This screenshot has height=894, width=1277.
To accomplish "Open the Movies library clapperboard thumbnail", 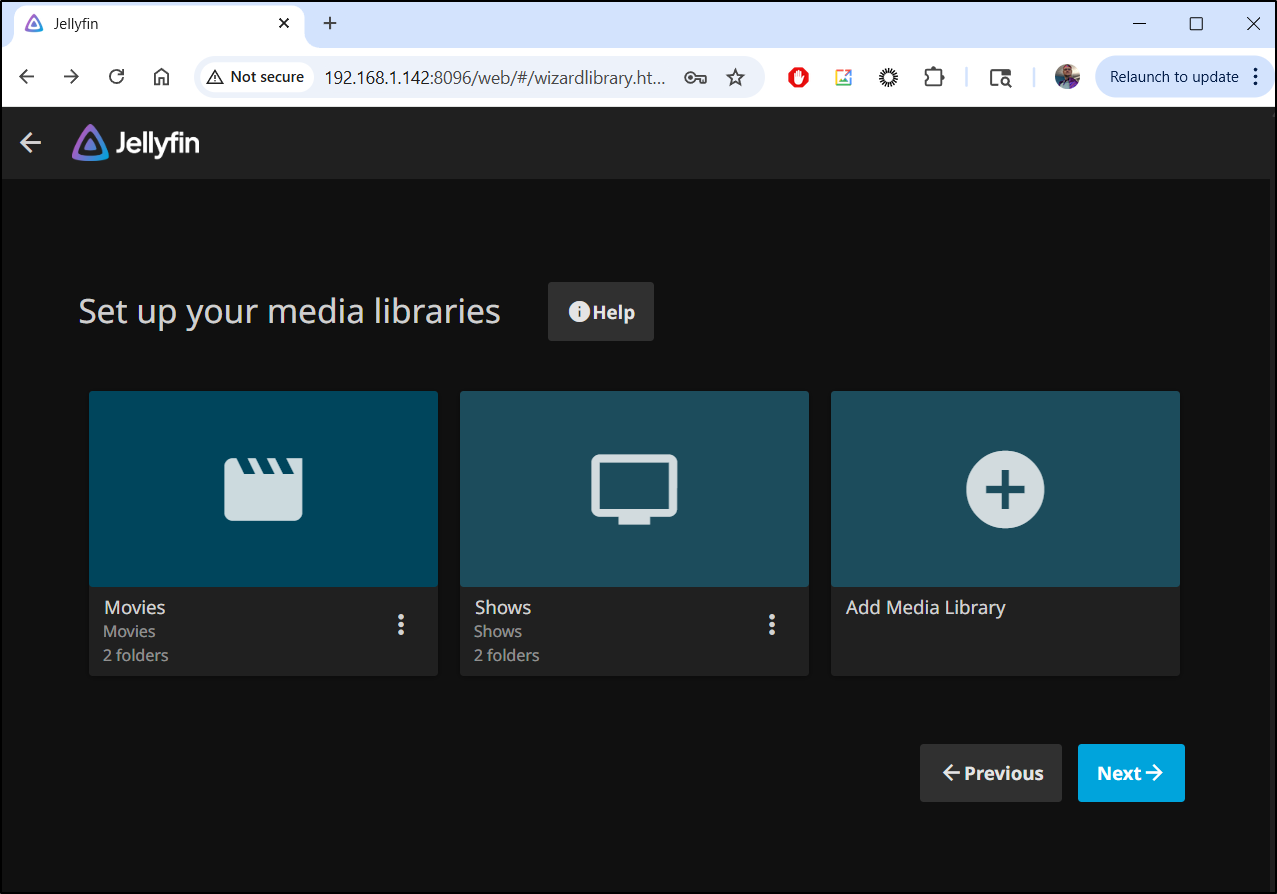I will pyautogui.click(x=263, y=489).
